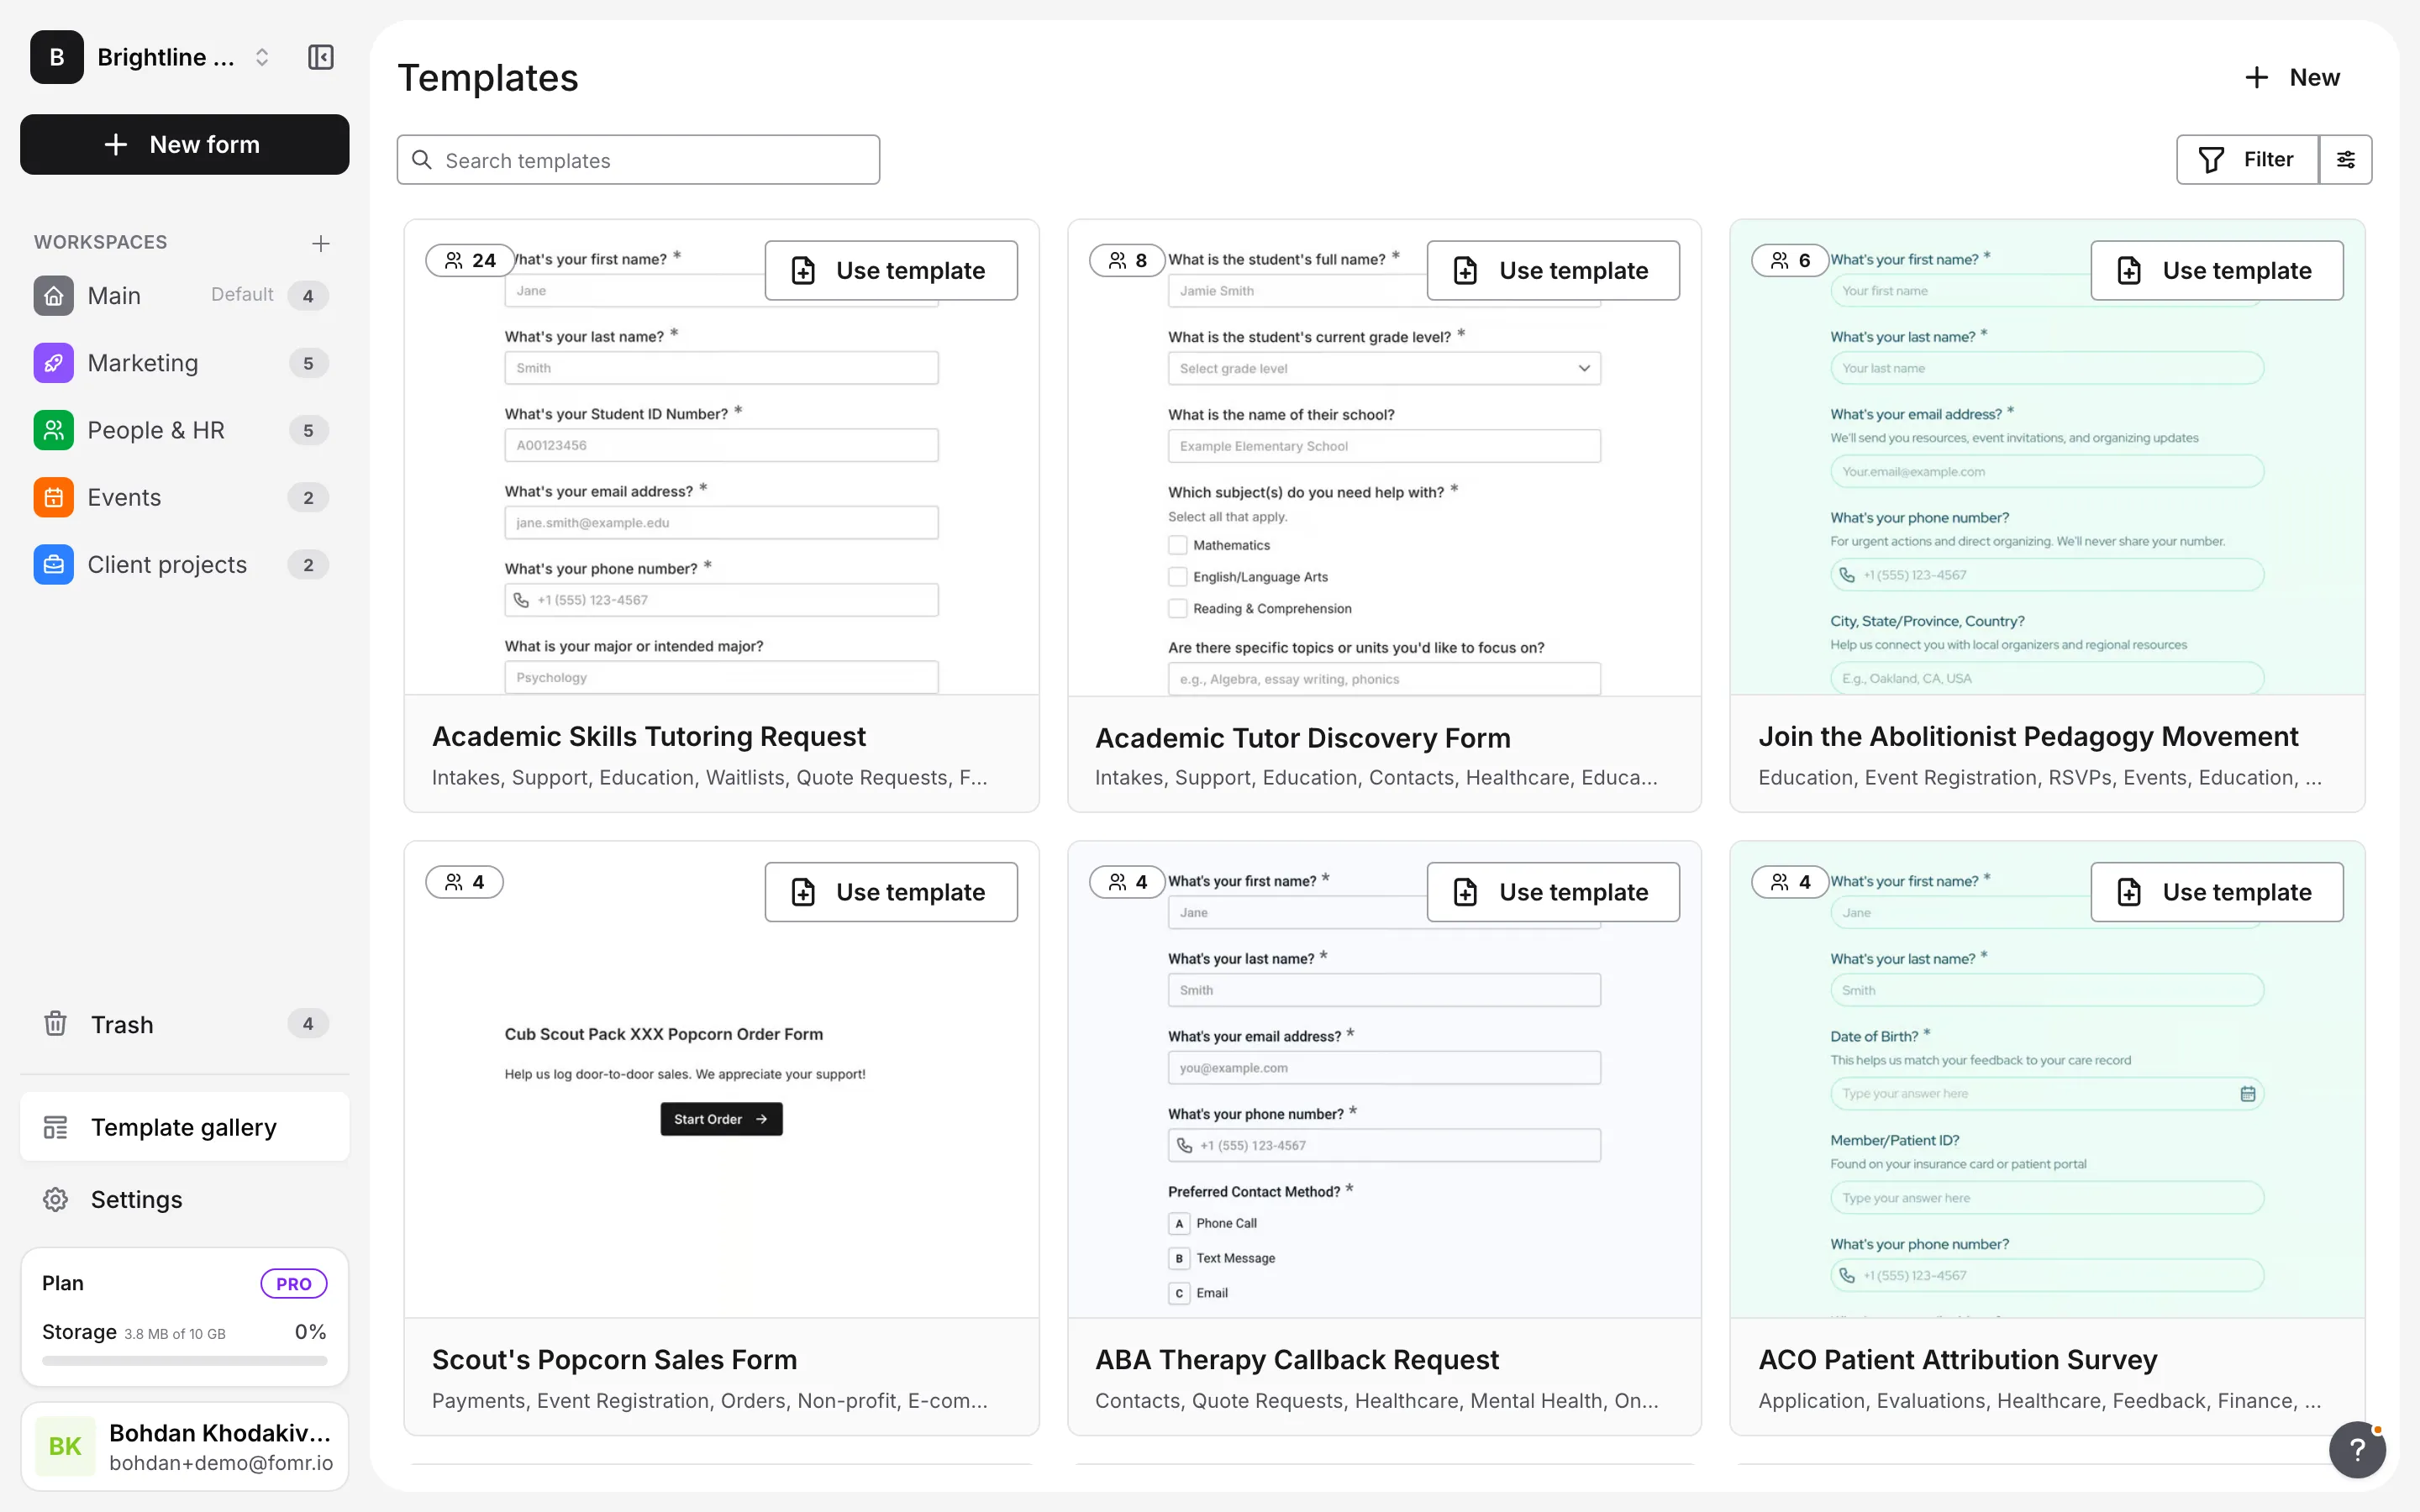Open the People & HR workspace
The width and height of the screenshot is (2420, 1512).
pos(183,430)
